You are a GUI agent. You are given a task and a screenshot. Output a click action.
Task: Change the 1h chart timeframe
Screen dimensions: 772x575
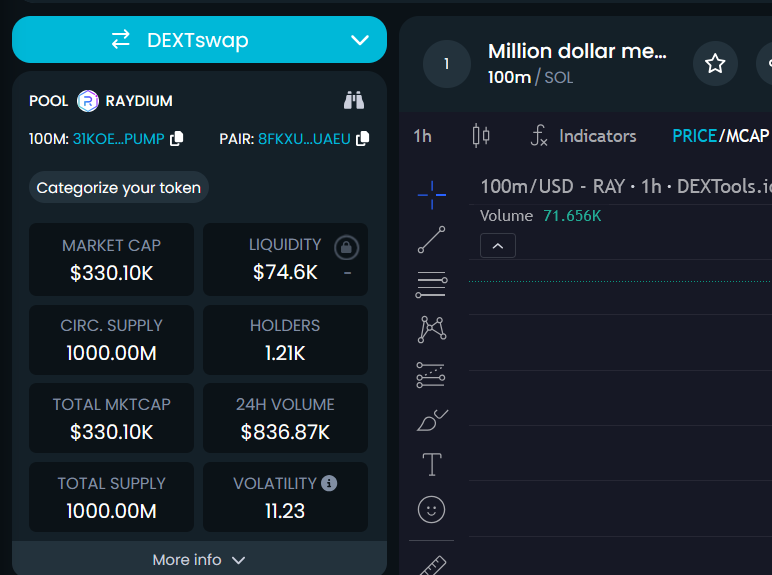(422, 136)
